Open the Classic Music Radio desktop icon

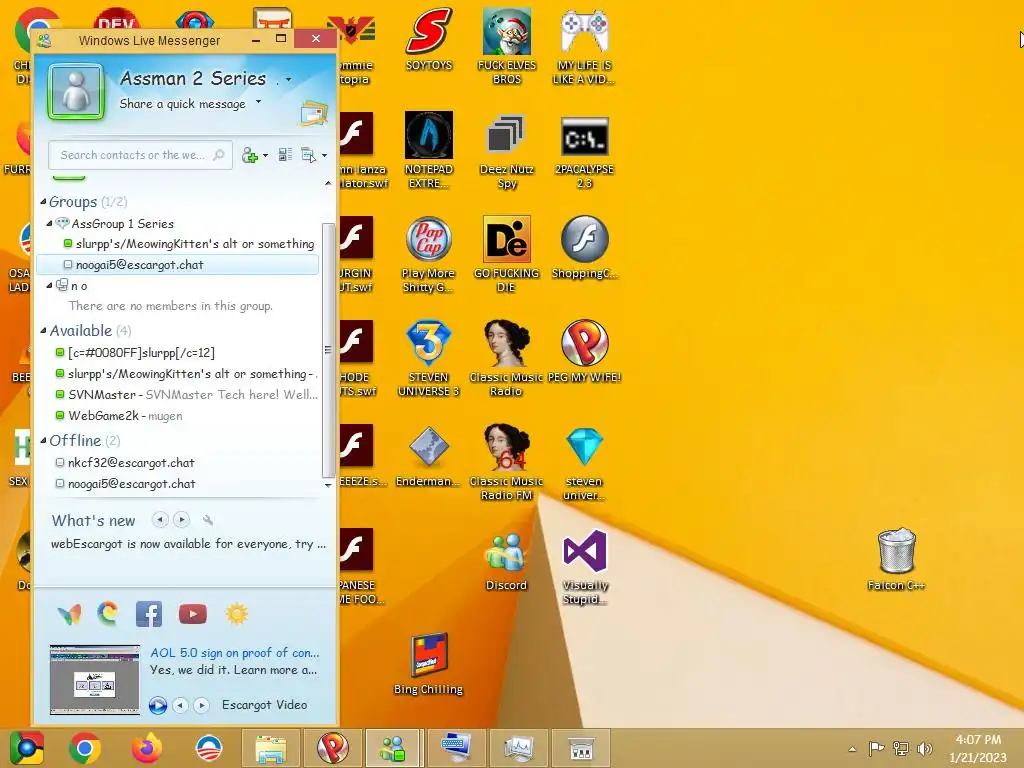coord(506,359)
